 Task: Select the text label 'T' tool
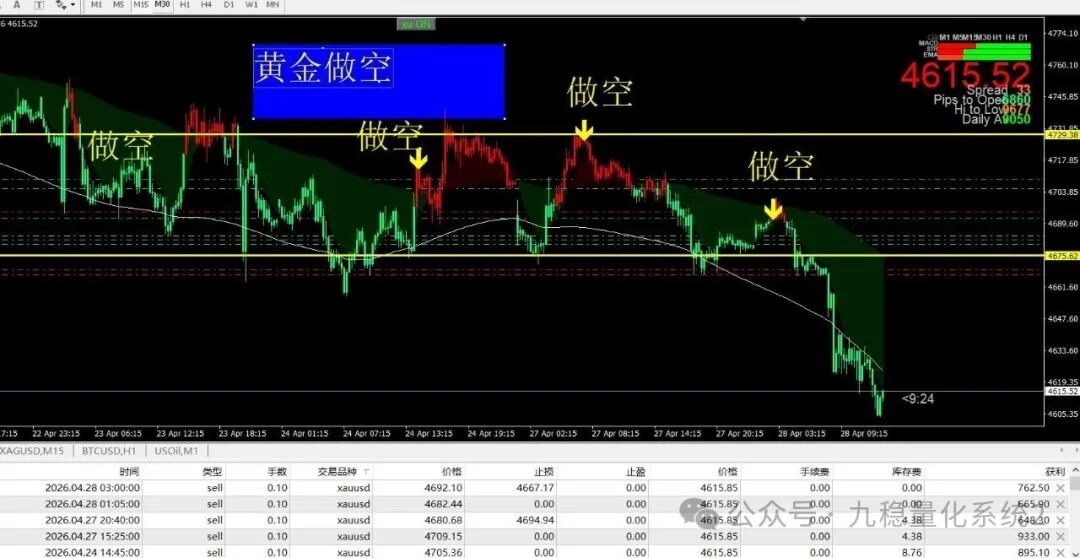click(x=39, y=4)
